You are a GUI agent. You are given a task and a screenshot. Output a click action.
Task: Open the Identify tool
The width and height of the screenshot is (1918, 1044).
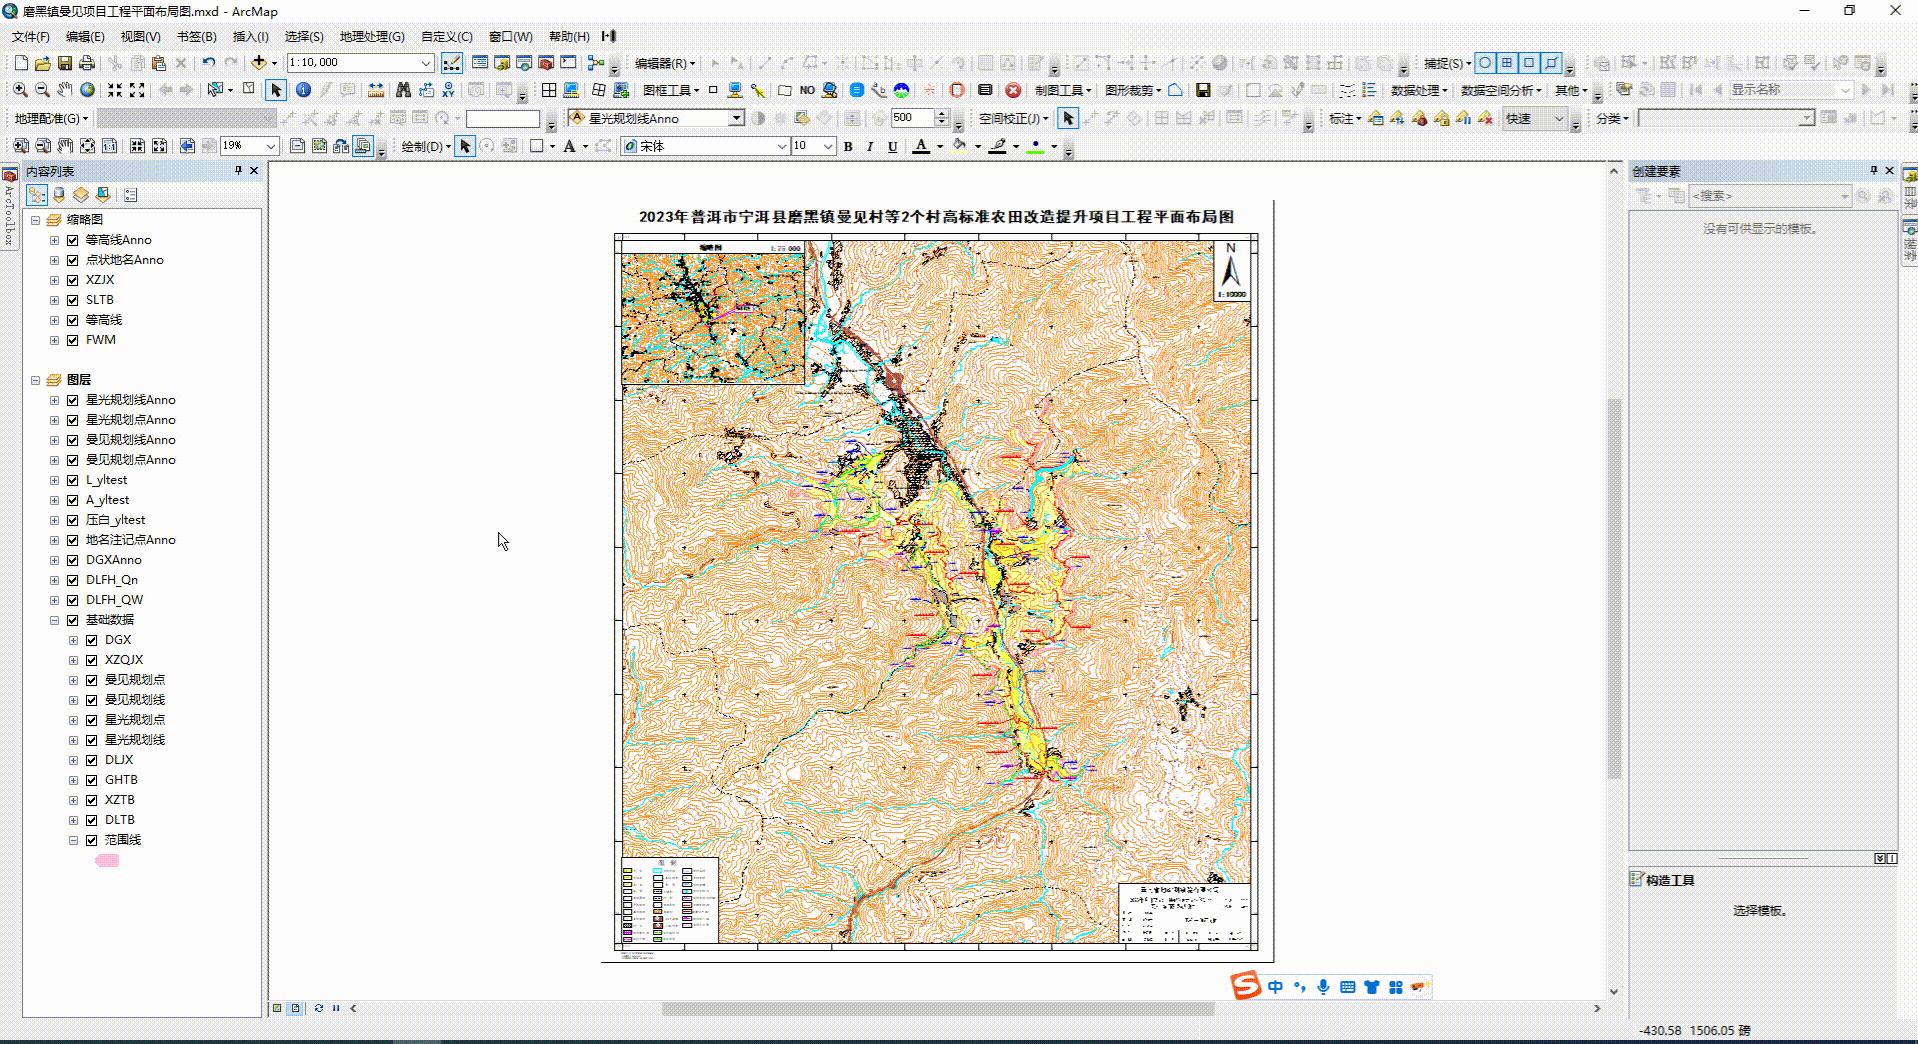(304, 90)
